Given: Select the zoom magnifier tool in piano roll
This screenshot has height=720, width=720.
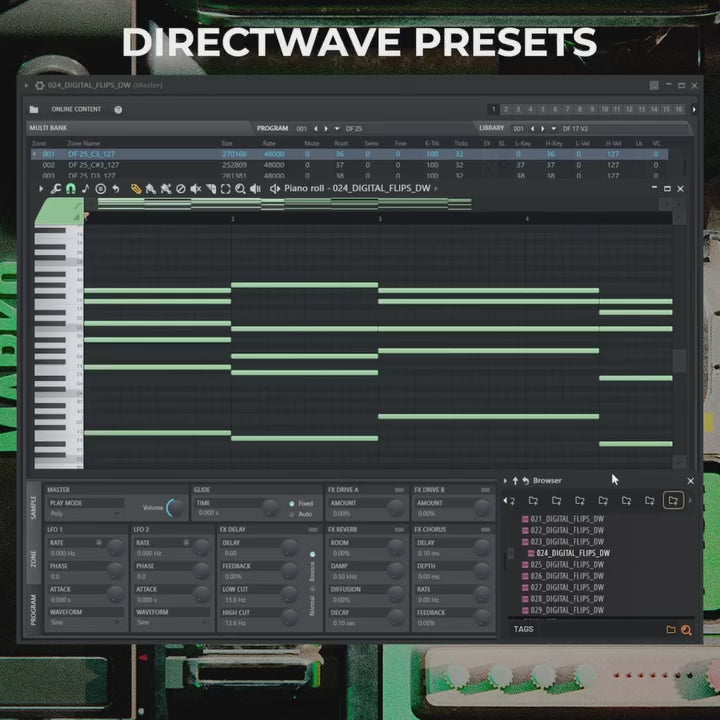Looking at the screenshot, I should pyautogui.click(x=240, y=189).
